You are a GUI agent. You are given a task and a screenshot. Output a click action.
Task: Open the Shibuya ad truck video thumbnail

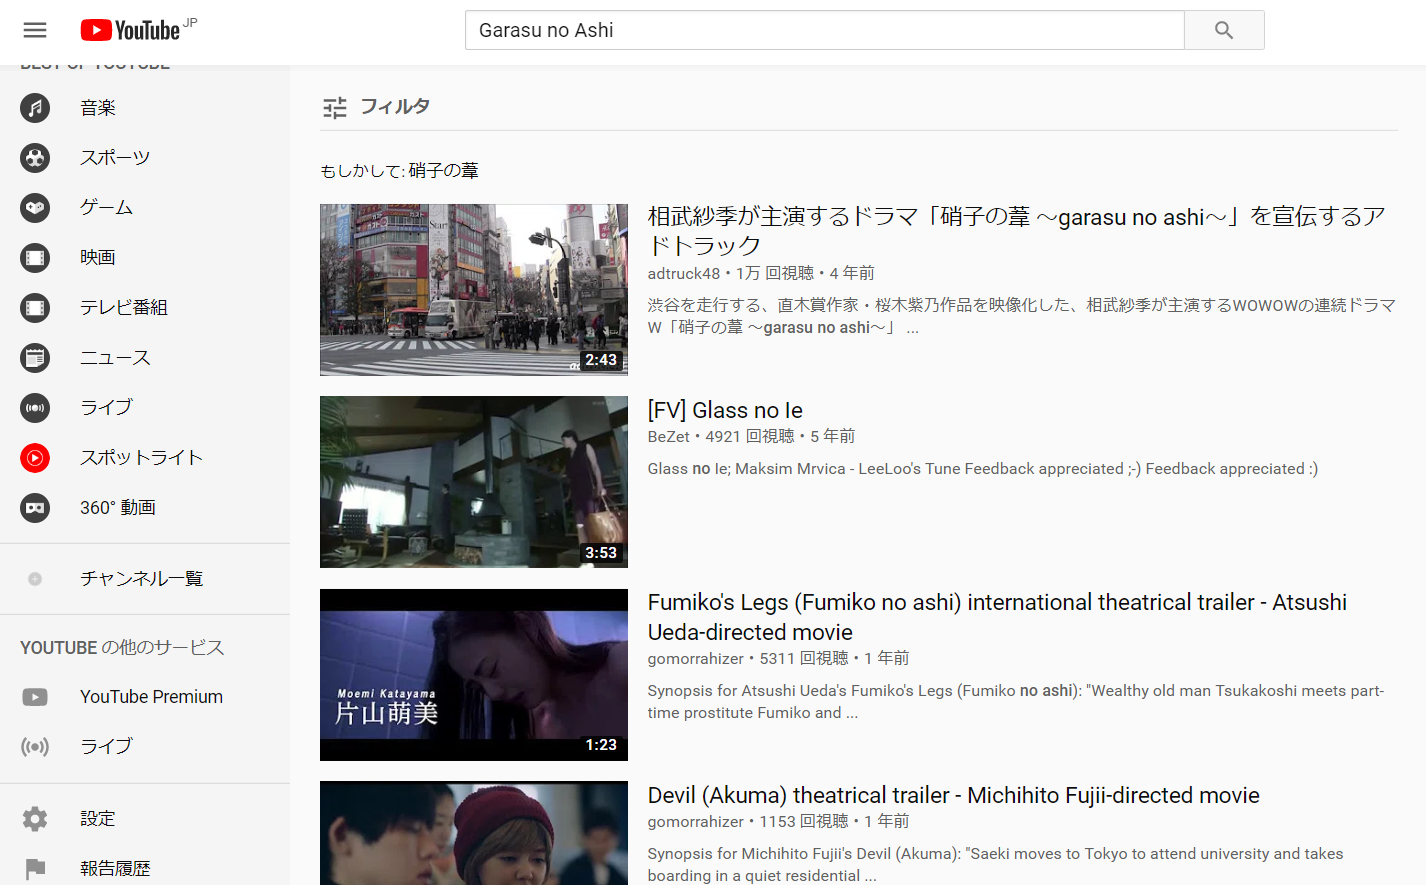(474, 290)
